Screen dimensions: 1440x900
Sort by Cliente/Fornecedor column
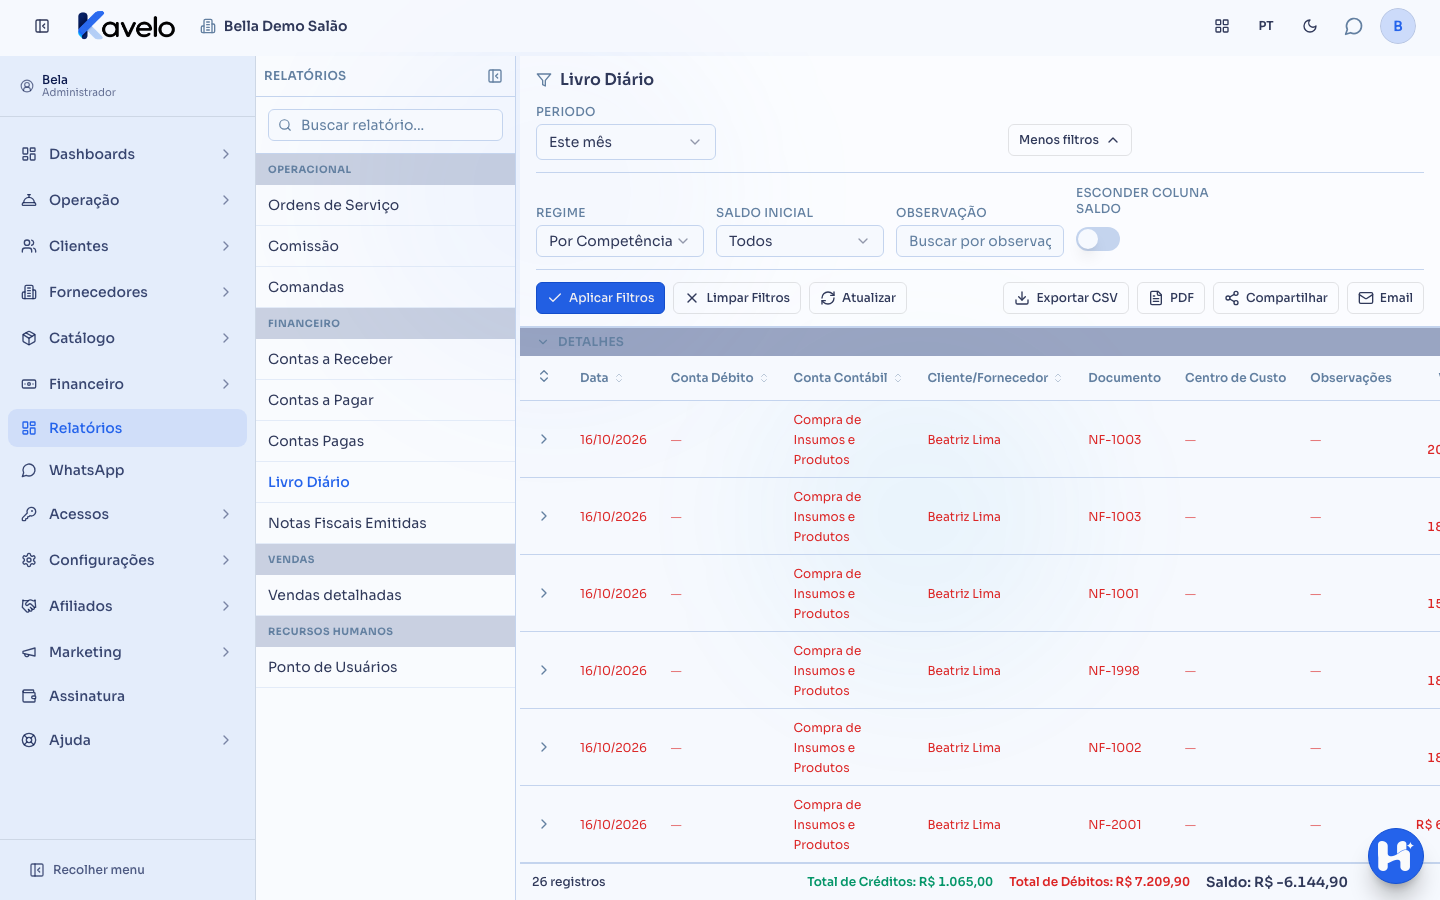coord(995,378)
